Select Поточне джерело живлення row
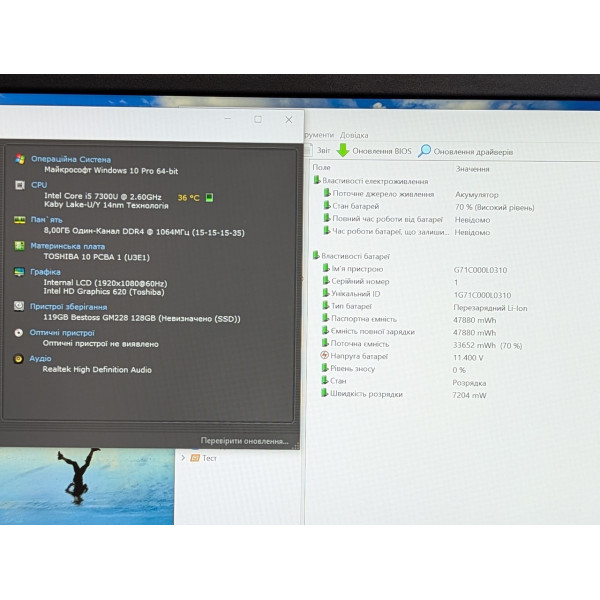The image size is (600, 600). coord(411,194)
